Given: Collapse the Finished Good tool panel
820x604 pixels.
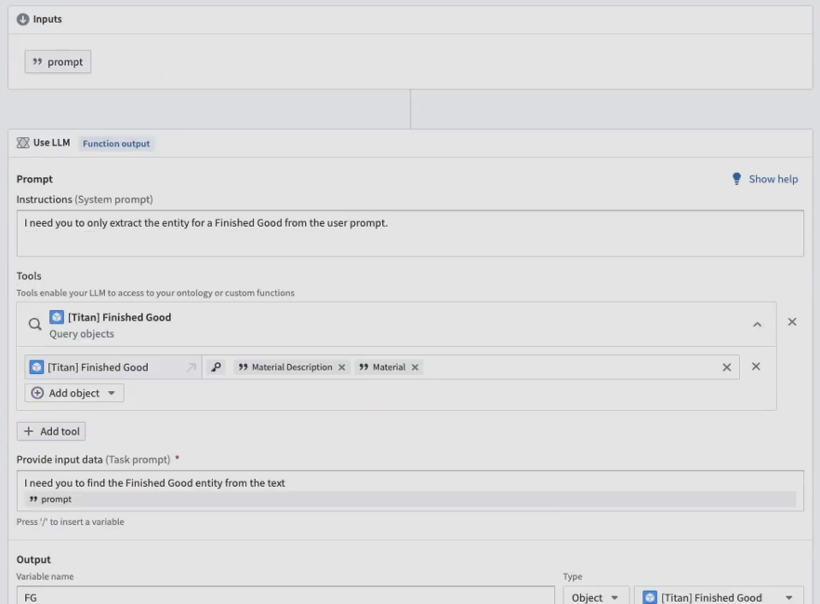Looking at the screenshot, I should tap(757, 325).
